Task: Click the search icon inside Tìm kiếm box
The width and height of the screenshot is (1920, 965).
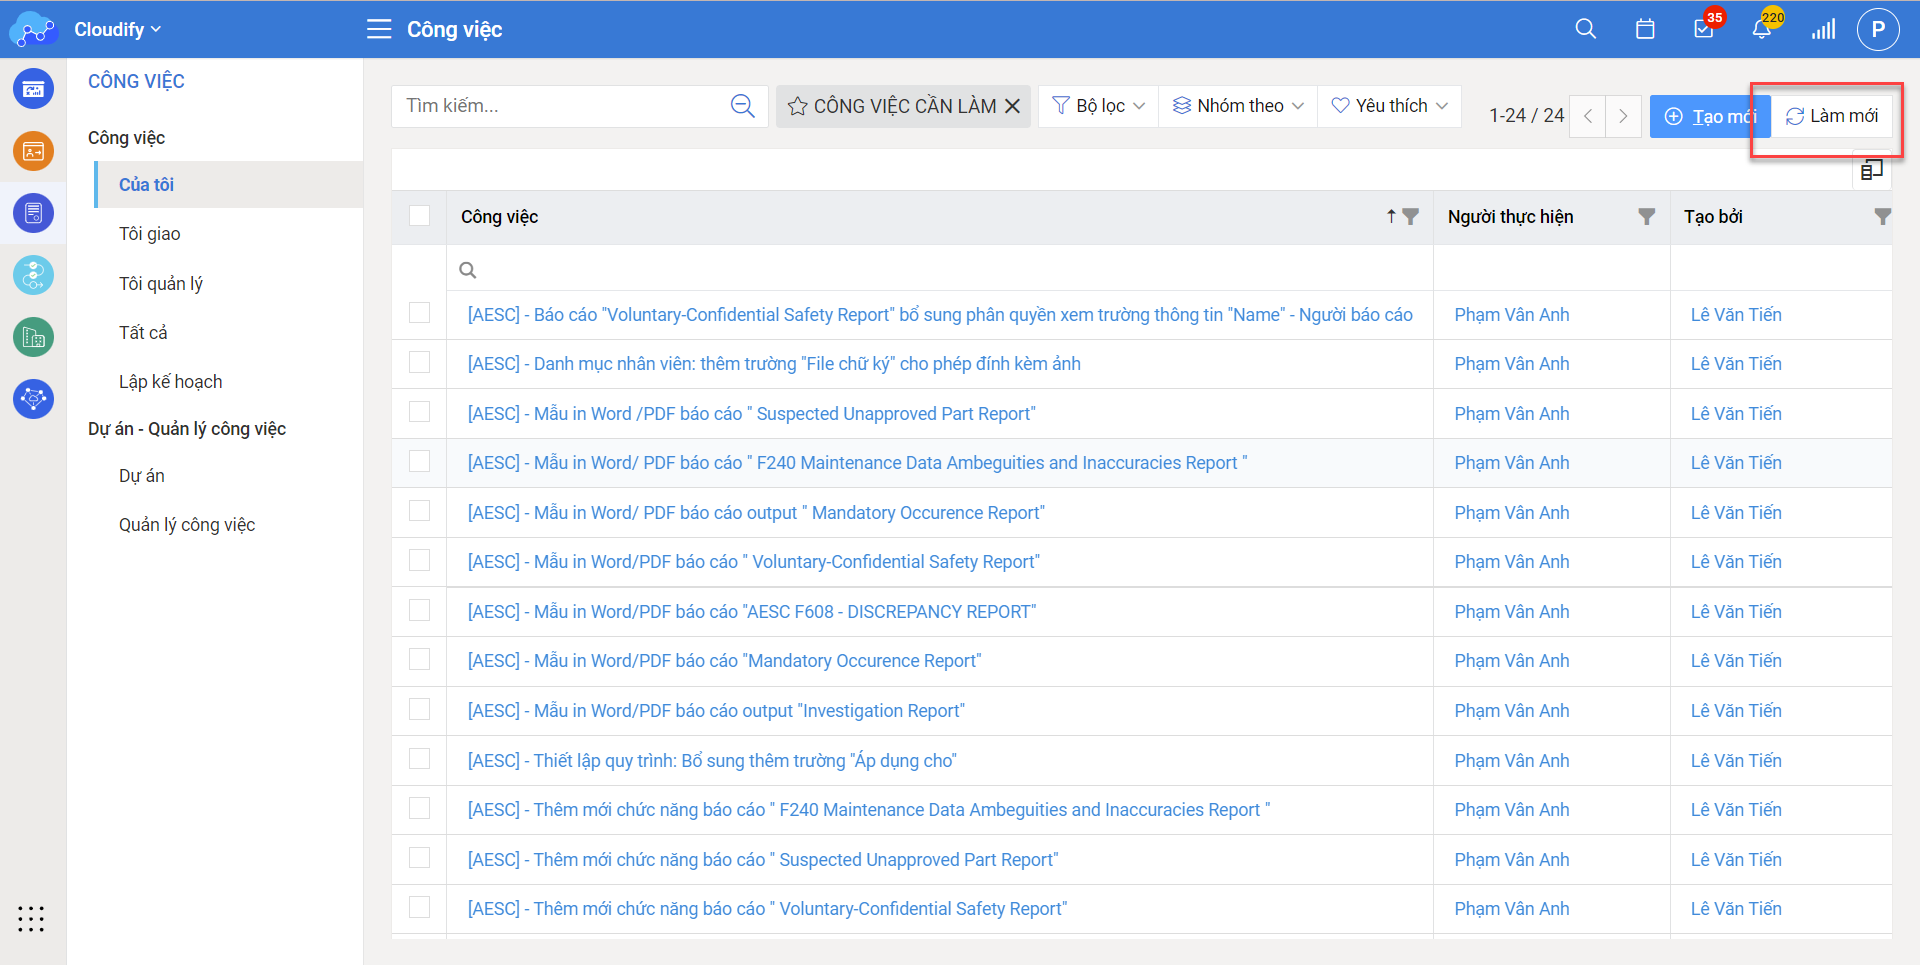Action: [742, 106]
